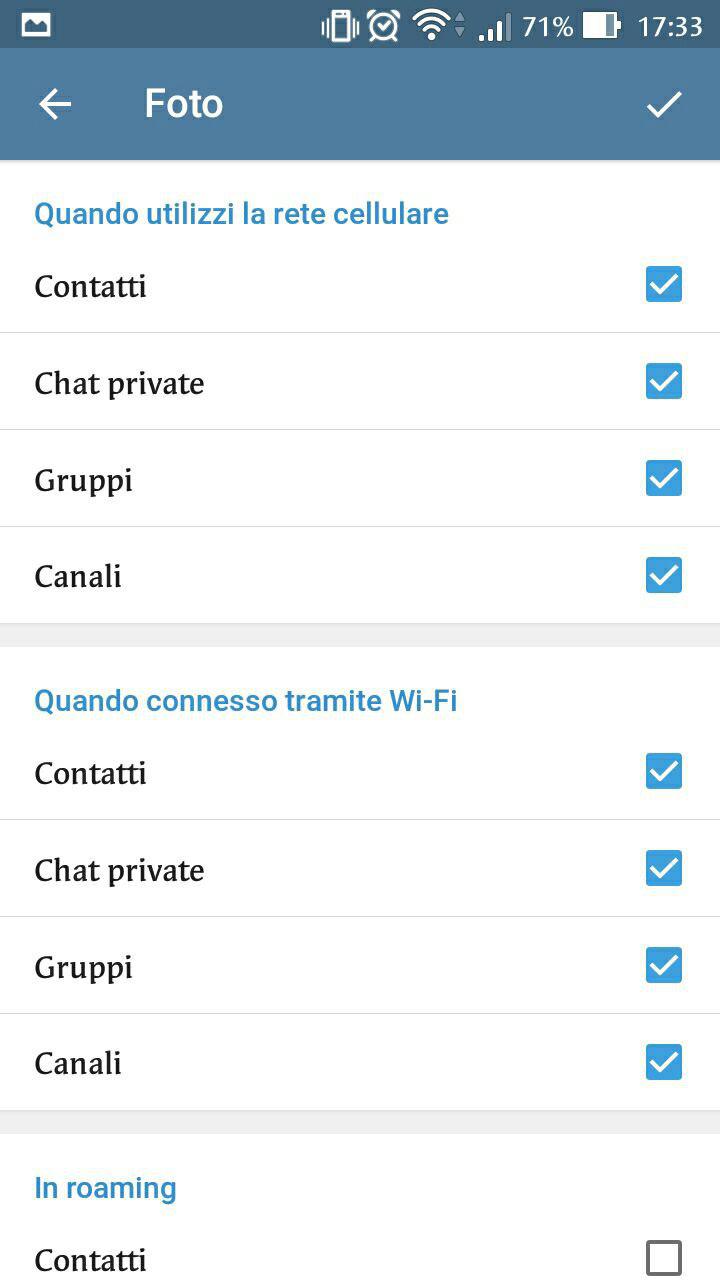The width and height of the screenshot is (720, 1280).
Task: Tap the alarm clock status icon
Action: (x=383, y=25)
